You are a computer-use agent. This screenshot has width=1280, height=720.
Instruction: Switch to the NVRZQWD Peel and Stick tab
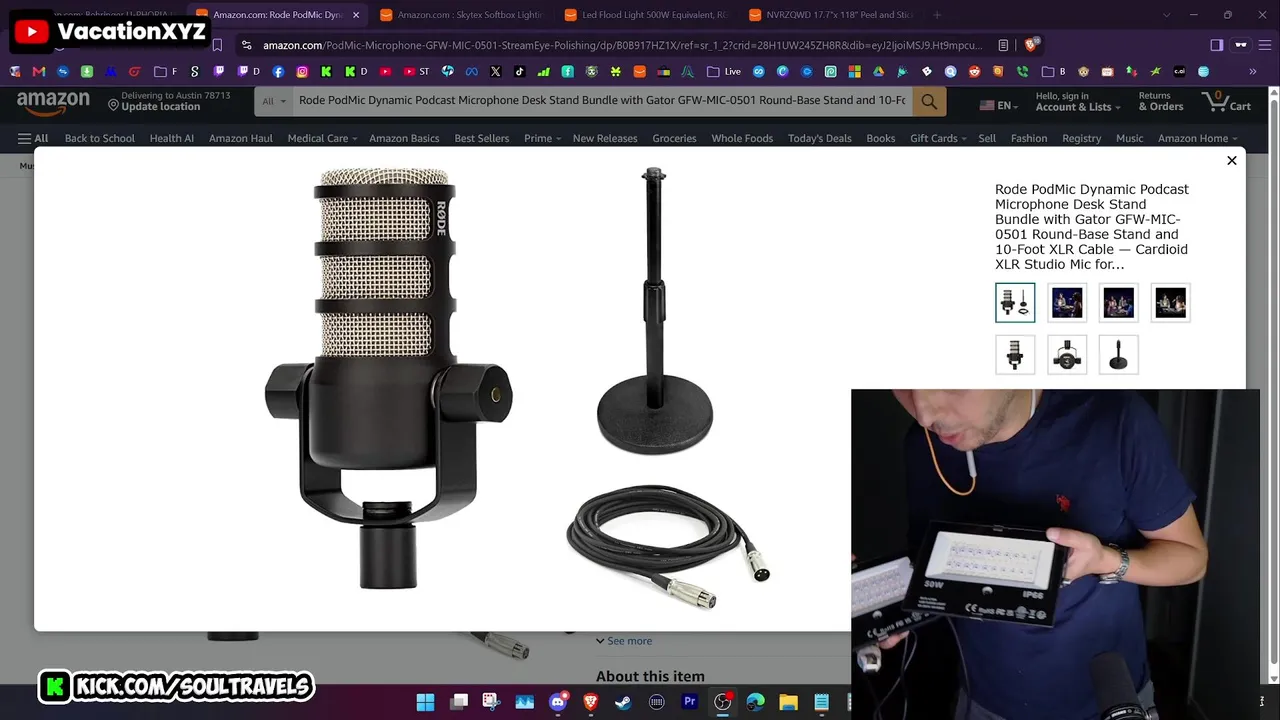(x=830, y=15)
